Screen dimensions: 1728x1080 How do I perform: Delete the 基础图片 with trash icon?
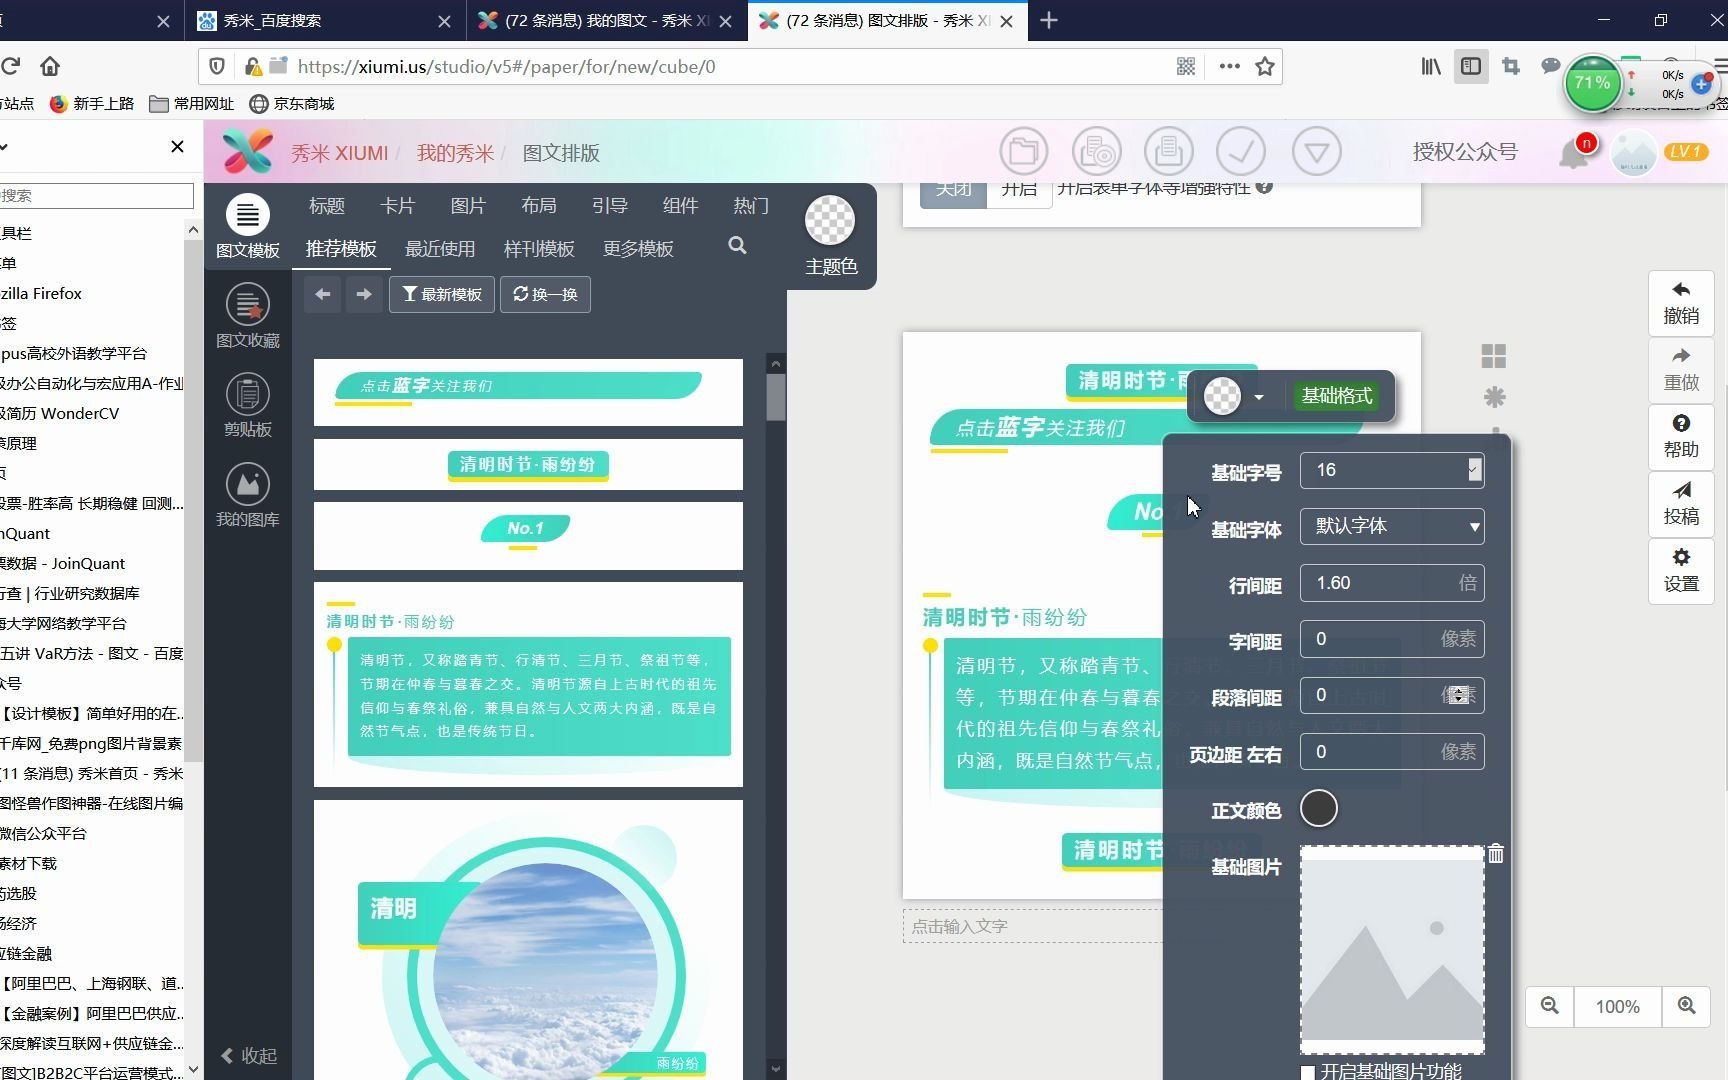(x=1496, y=853)
